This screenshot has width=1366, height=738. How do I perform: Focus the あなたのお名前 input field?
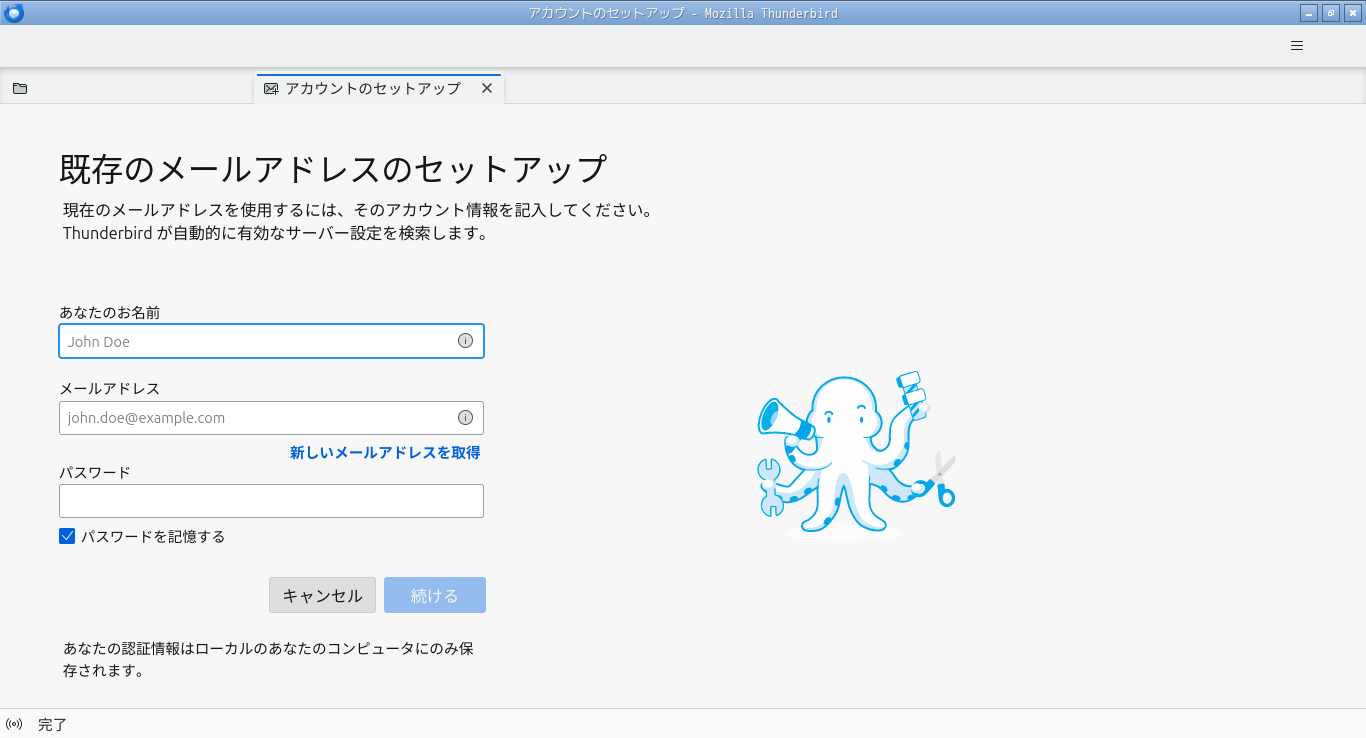point(271,341)
